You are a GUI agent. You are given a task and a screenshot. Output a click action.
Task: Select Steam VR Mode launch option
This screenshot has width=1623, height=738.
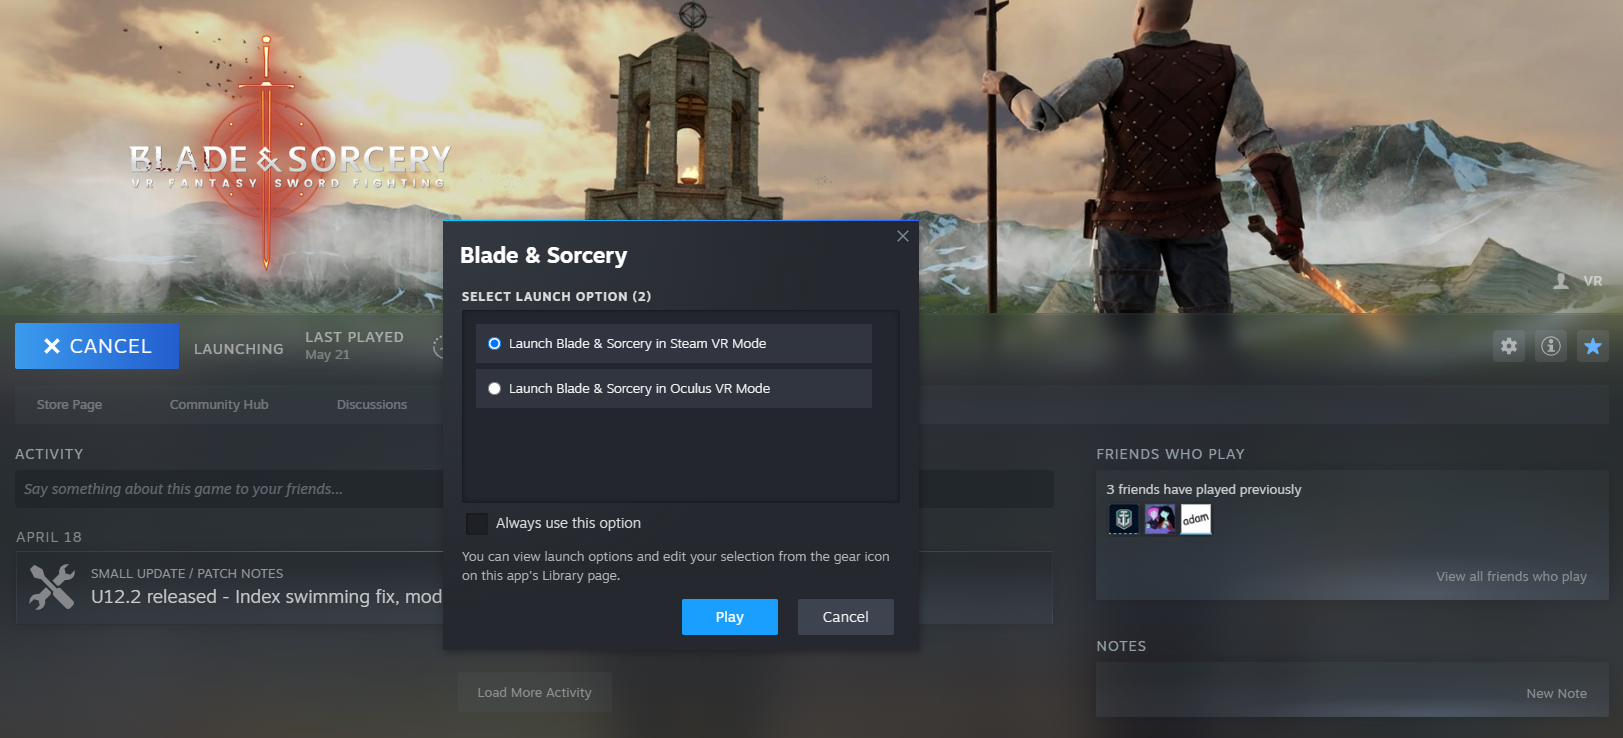[x=674, y=343]
